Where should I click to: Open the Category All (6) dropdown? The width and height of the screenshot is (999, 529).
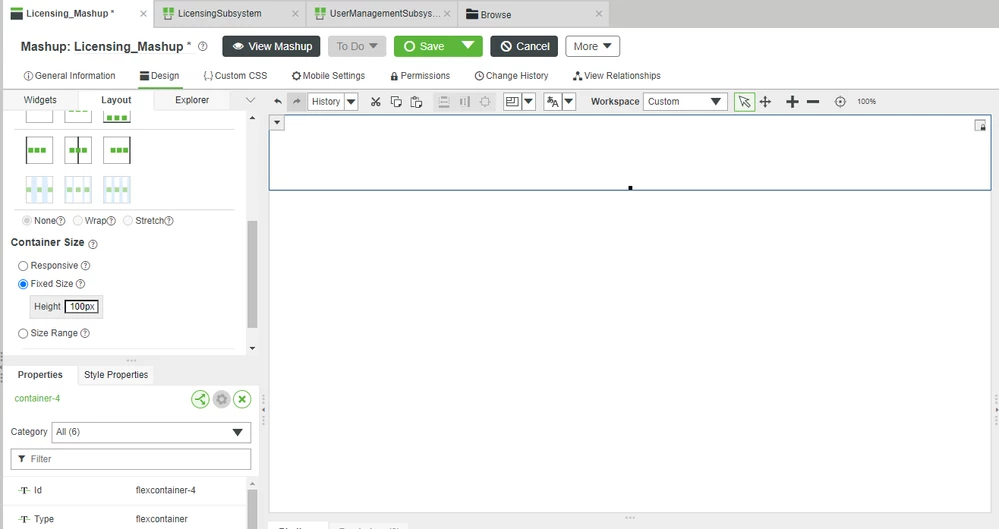pos(151,432)
